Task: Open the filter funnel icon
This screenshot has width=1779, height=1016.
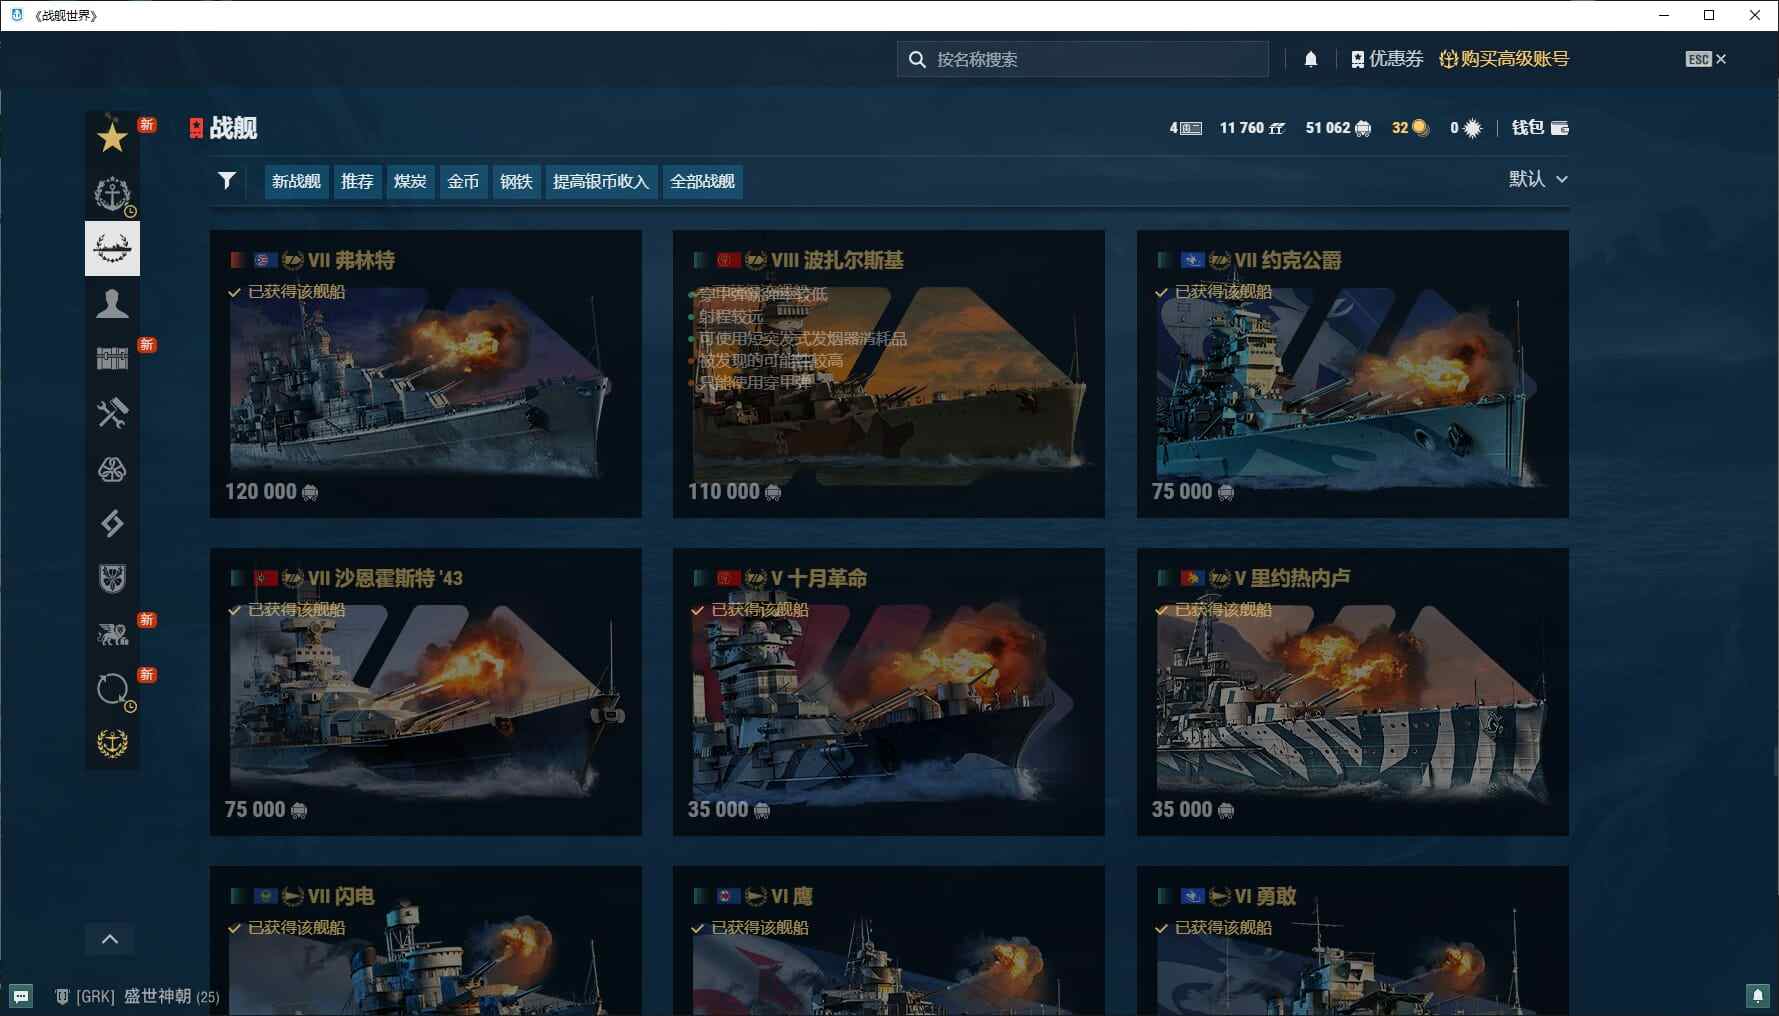Action: coord(227,180)
